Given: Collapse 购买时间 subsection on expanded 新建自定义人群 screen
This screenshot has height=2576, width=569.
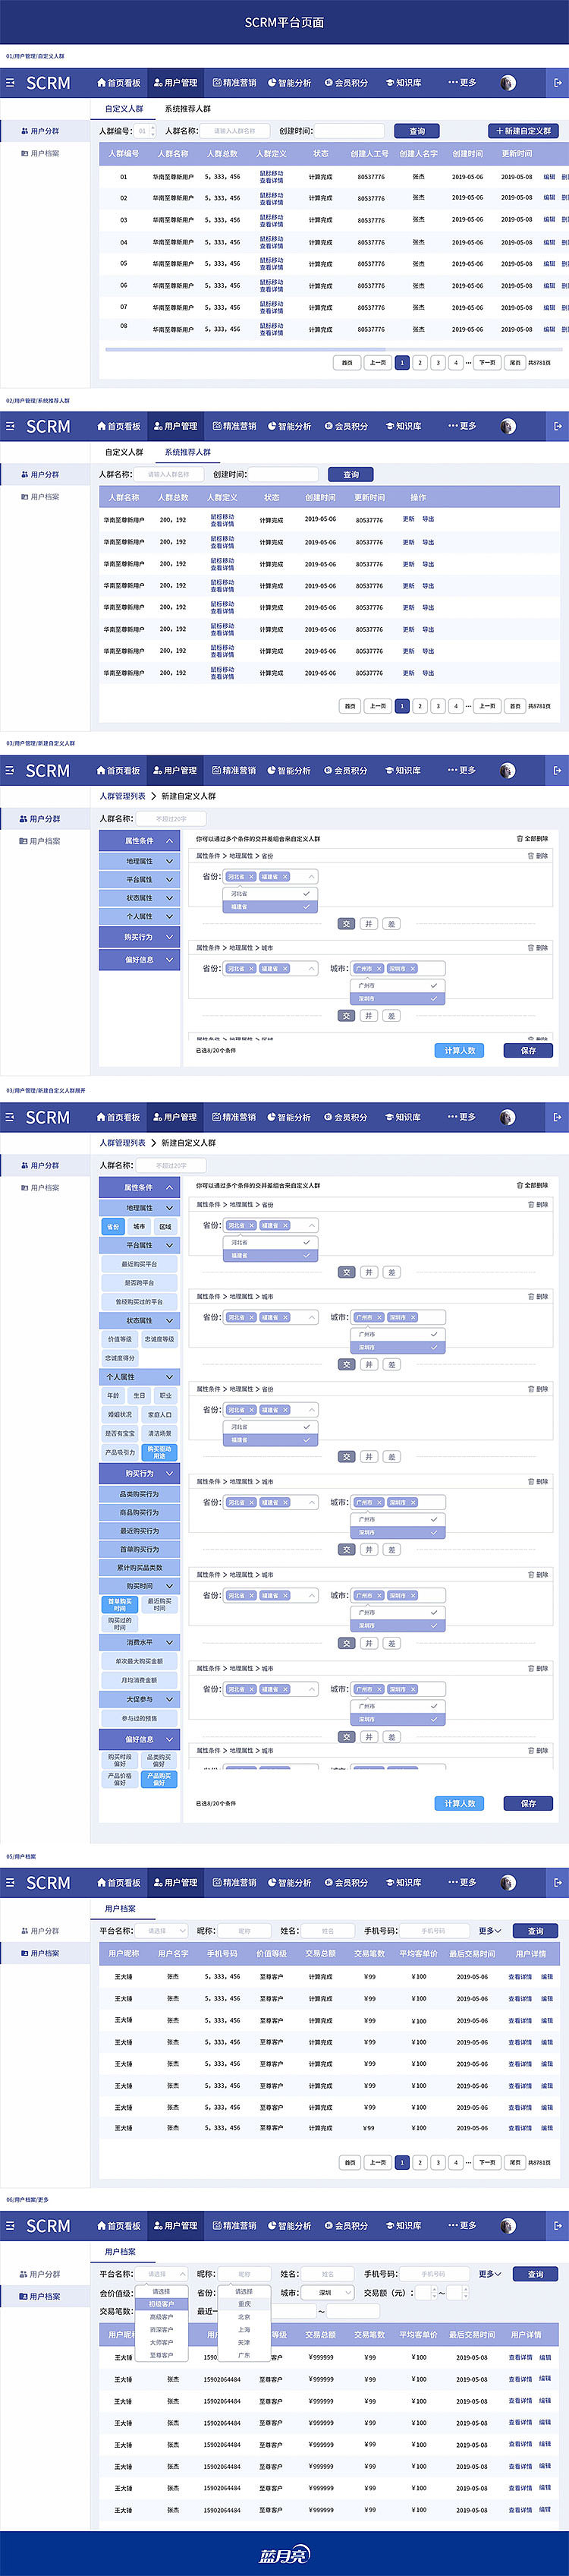Looking at the screenshot, I should [x=139, y=1586].
